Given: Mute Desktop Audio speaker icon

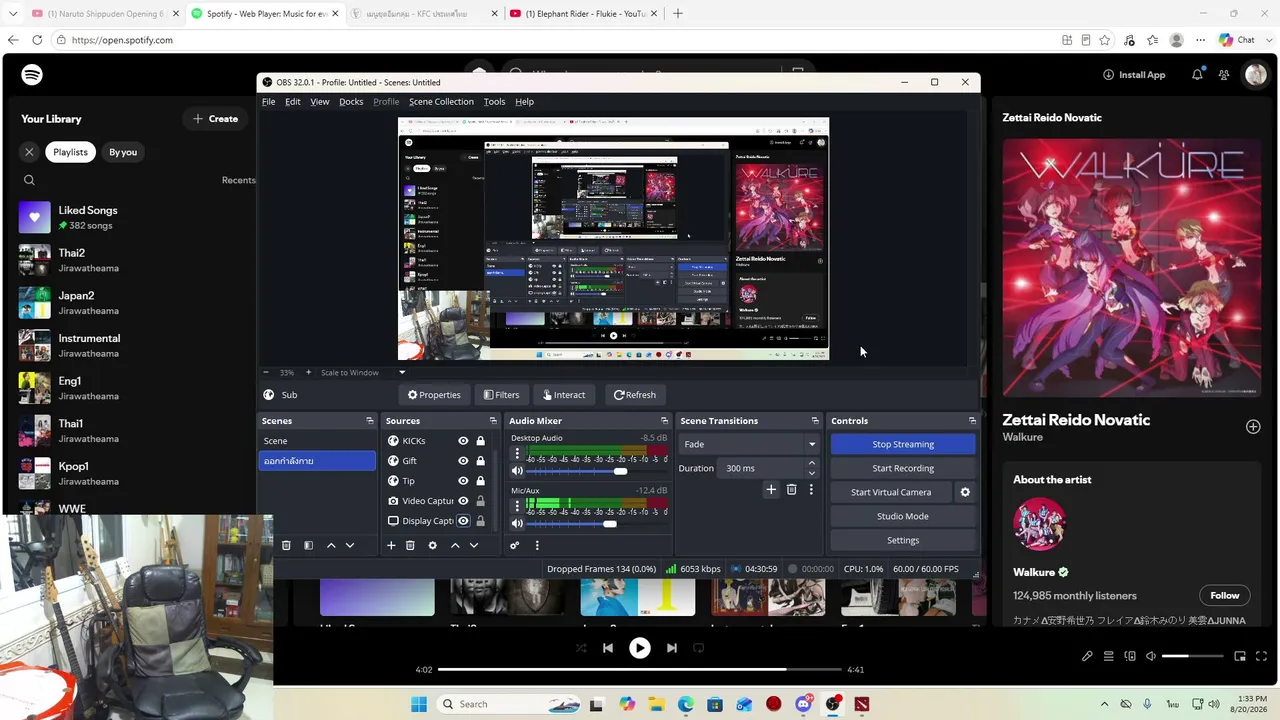Looking at the screenshot, I should coord(517,471).
